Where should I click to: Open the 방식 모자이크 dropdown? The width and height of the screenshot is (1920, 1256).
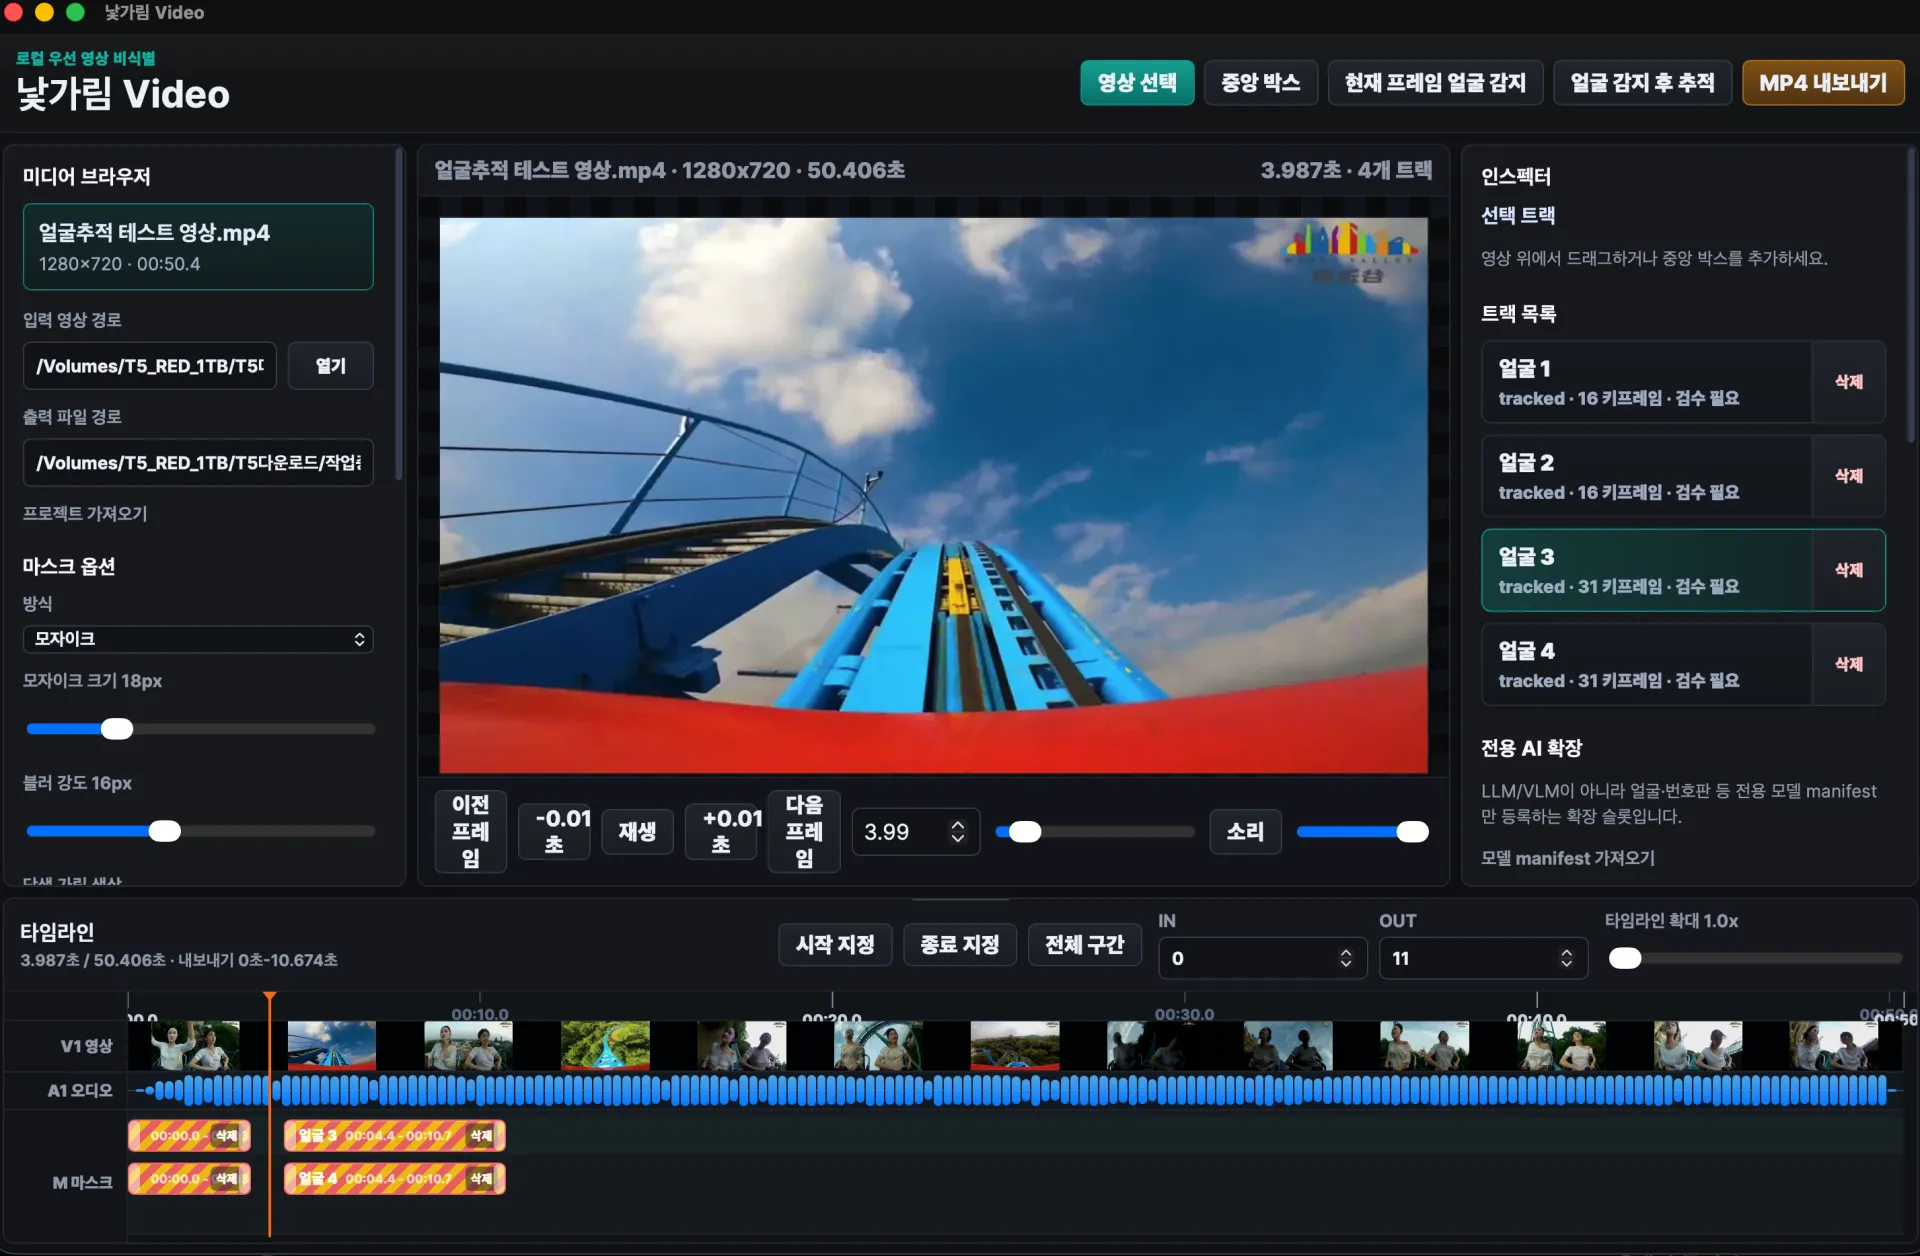pyautogui.click(x=198, y=639)
